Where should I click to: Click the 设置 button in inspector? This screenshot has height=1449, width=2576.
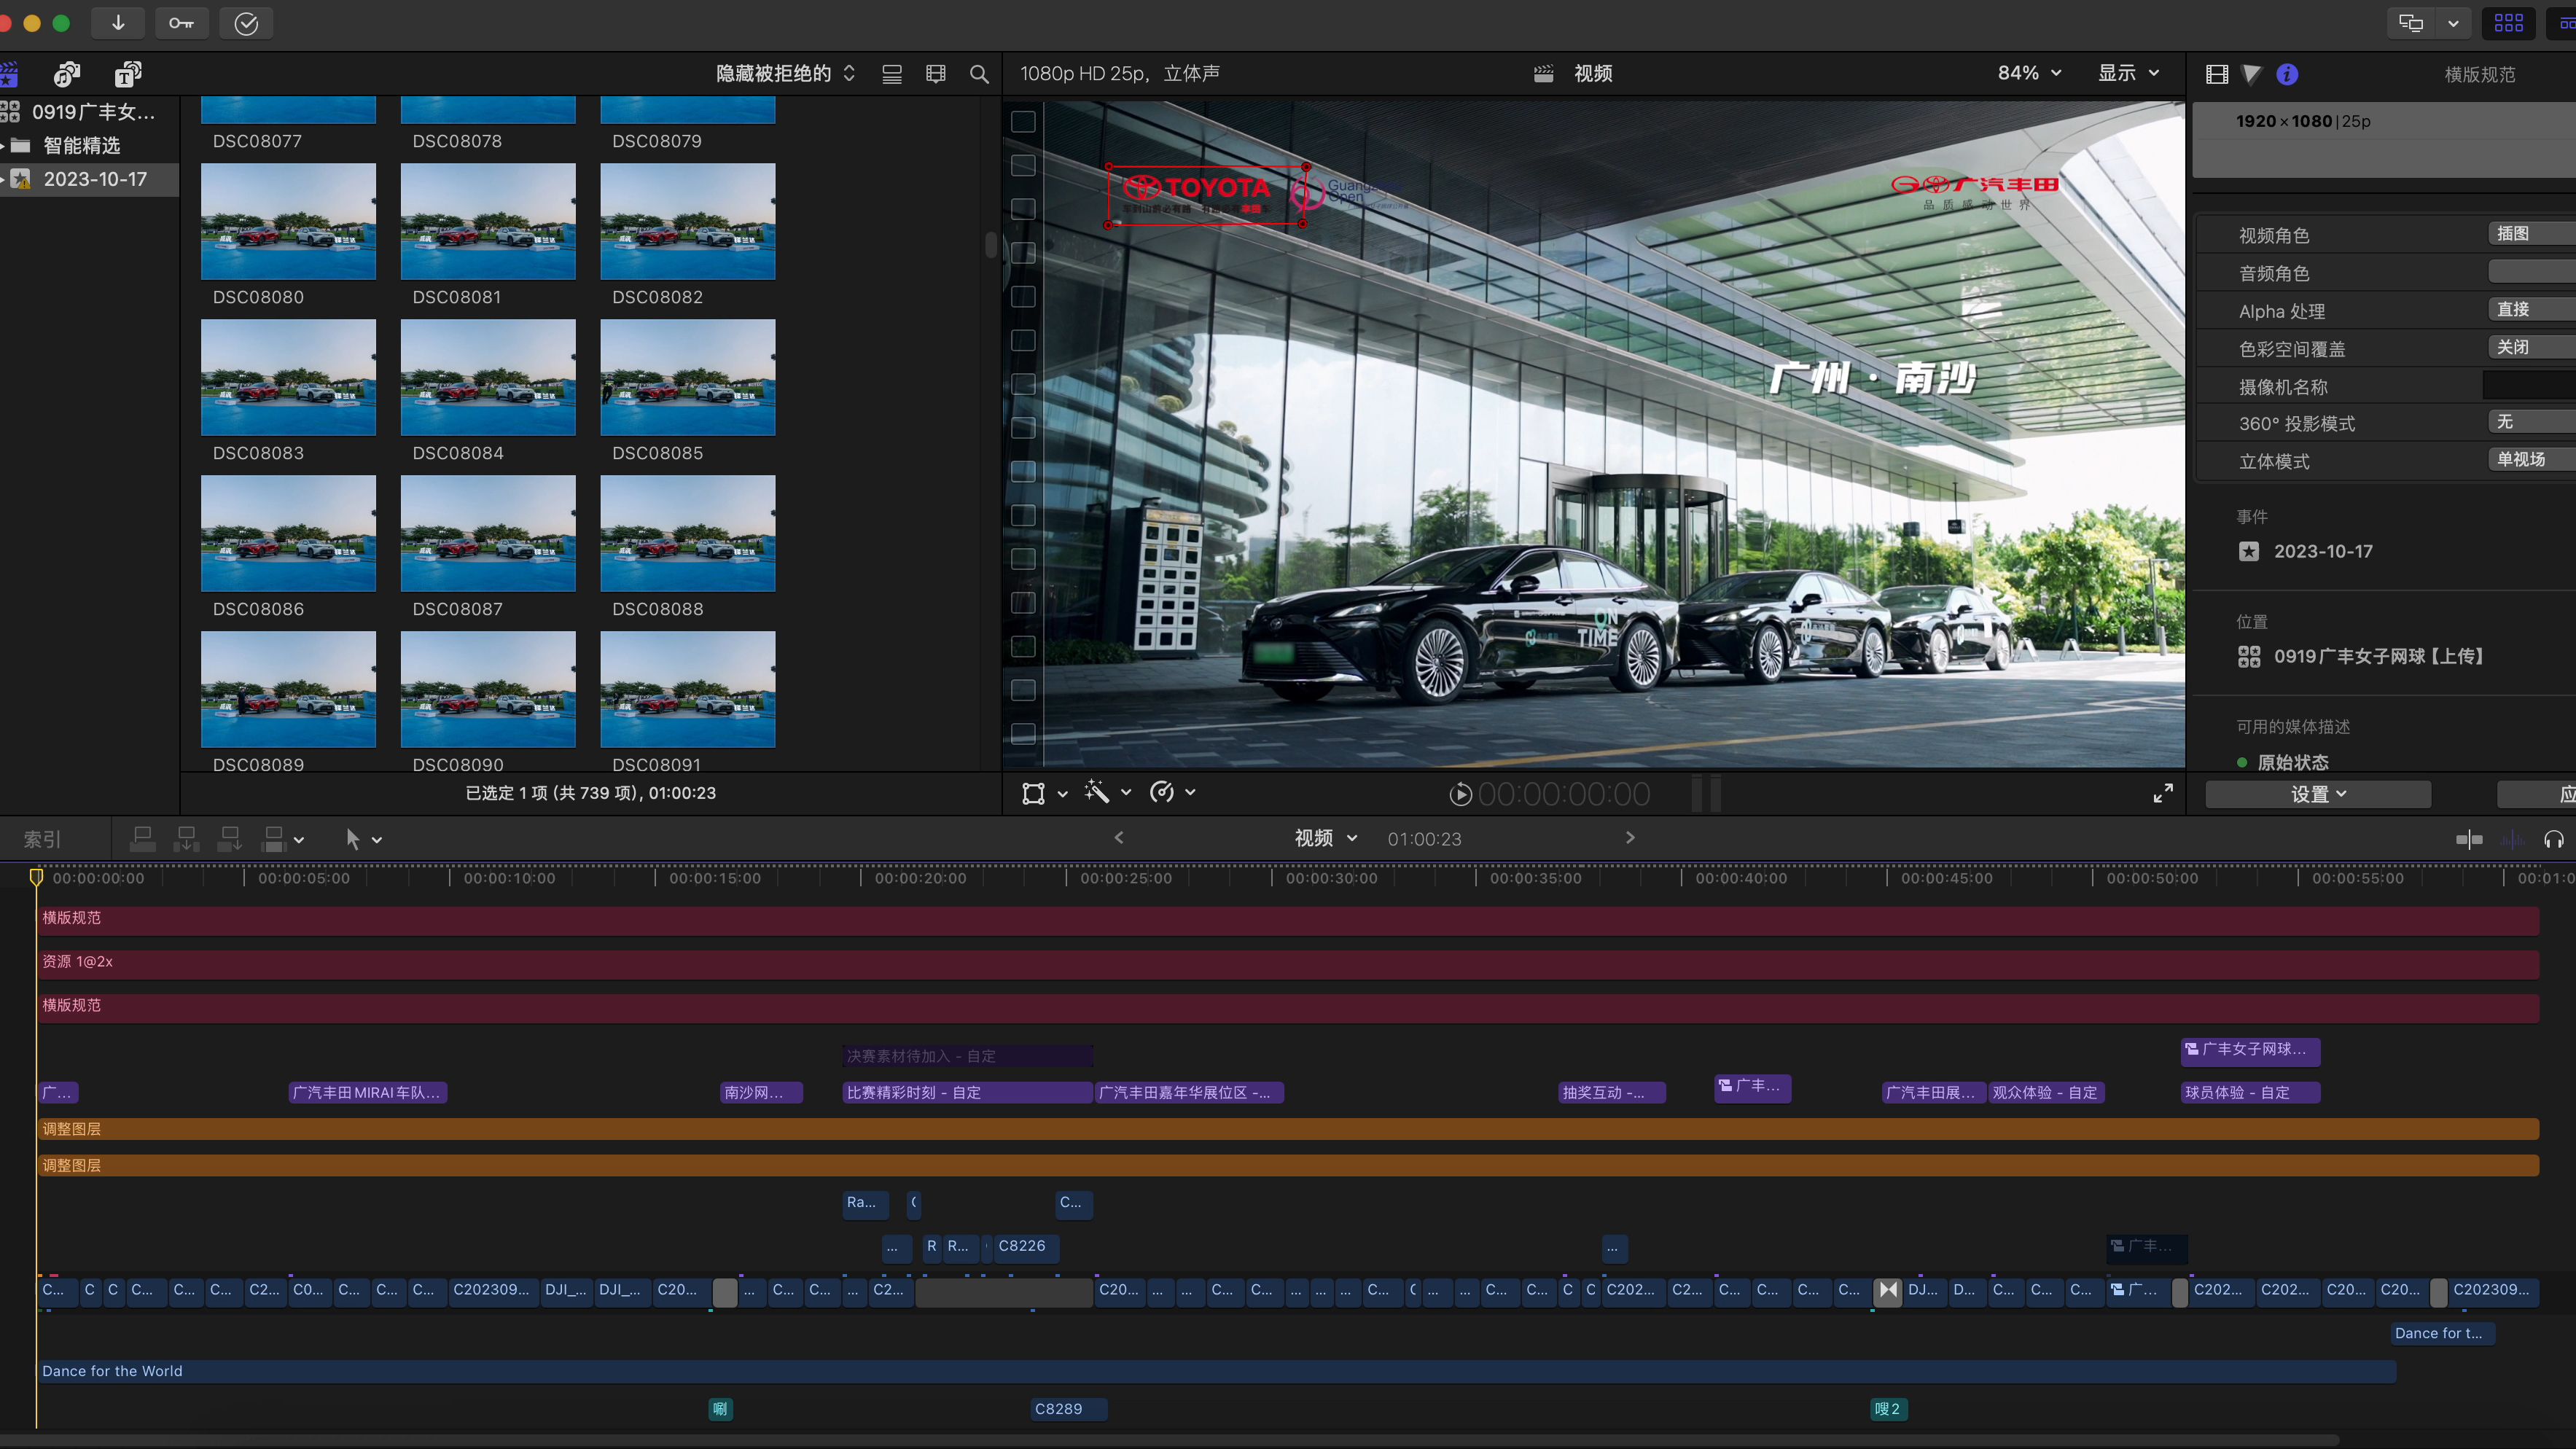2317,794
